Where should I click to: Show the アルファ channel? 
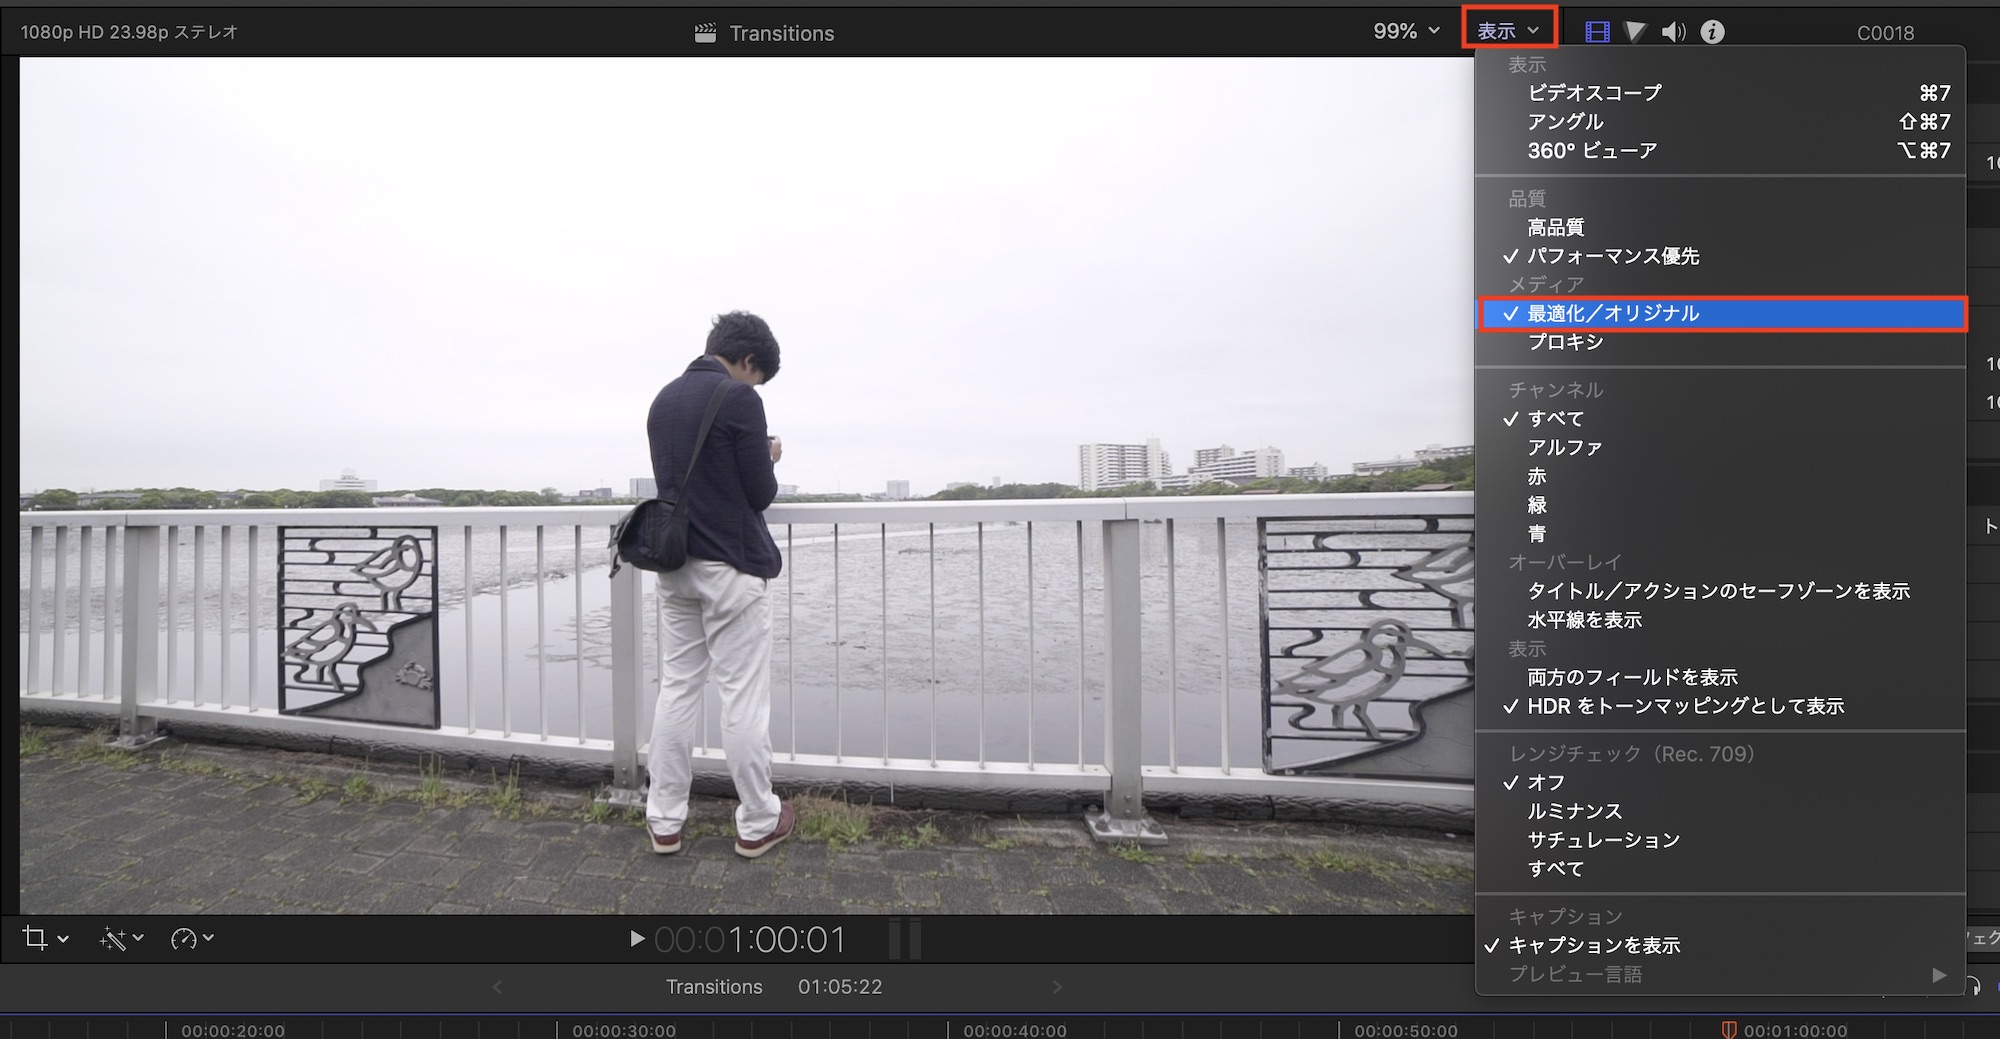click(1720, 448)
